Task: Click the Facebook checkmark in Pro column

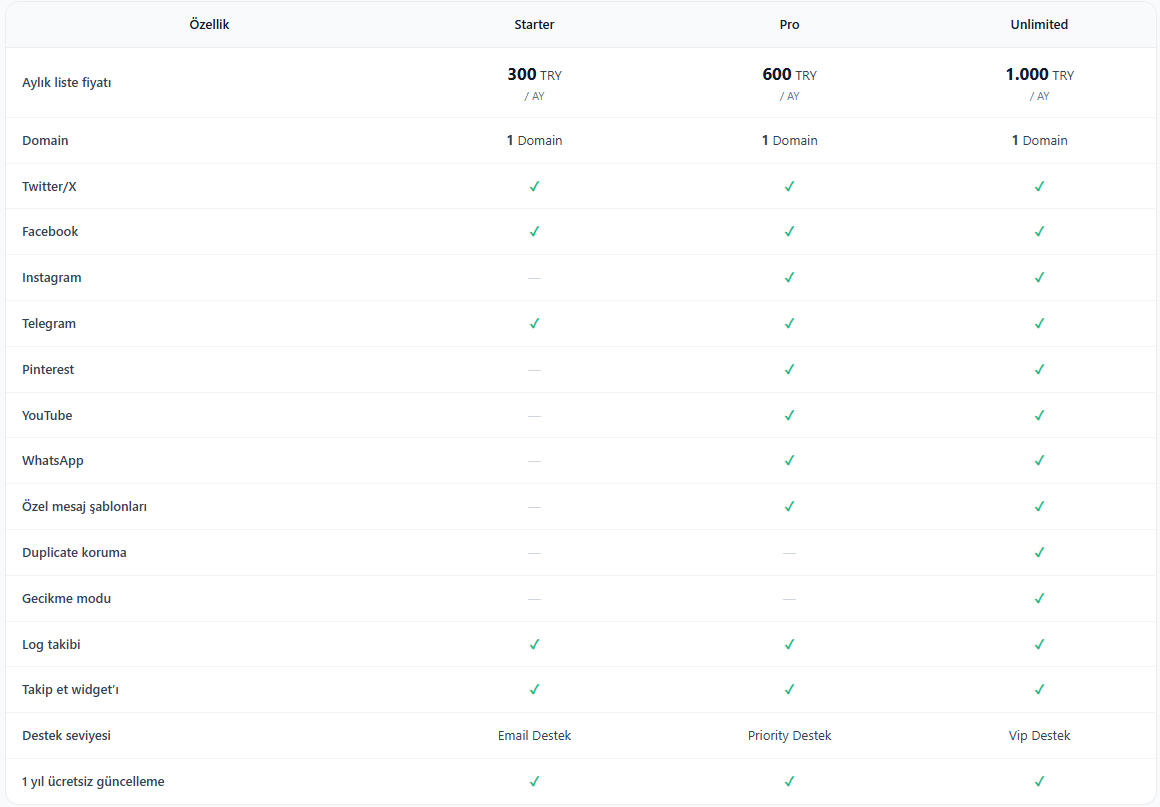Action: tap(789, 232)
